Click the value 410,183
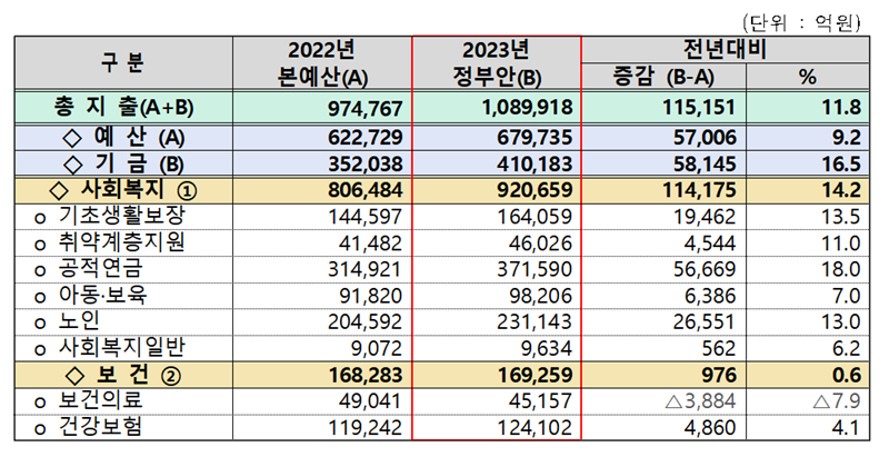Image resolution: width=889 pixels, height=457 pixels. [x=534, y=164]
